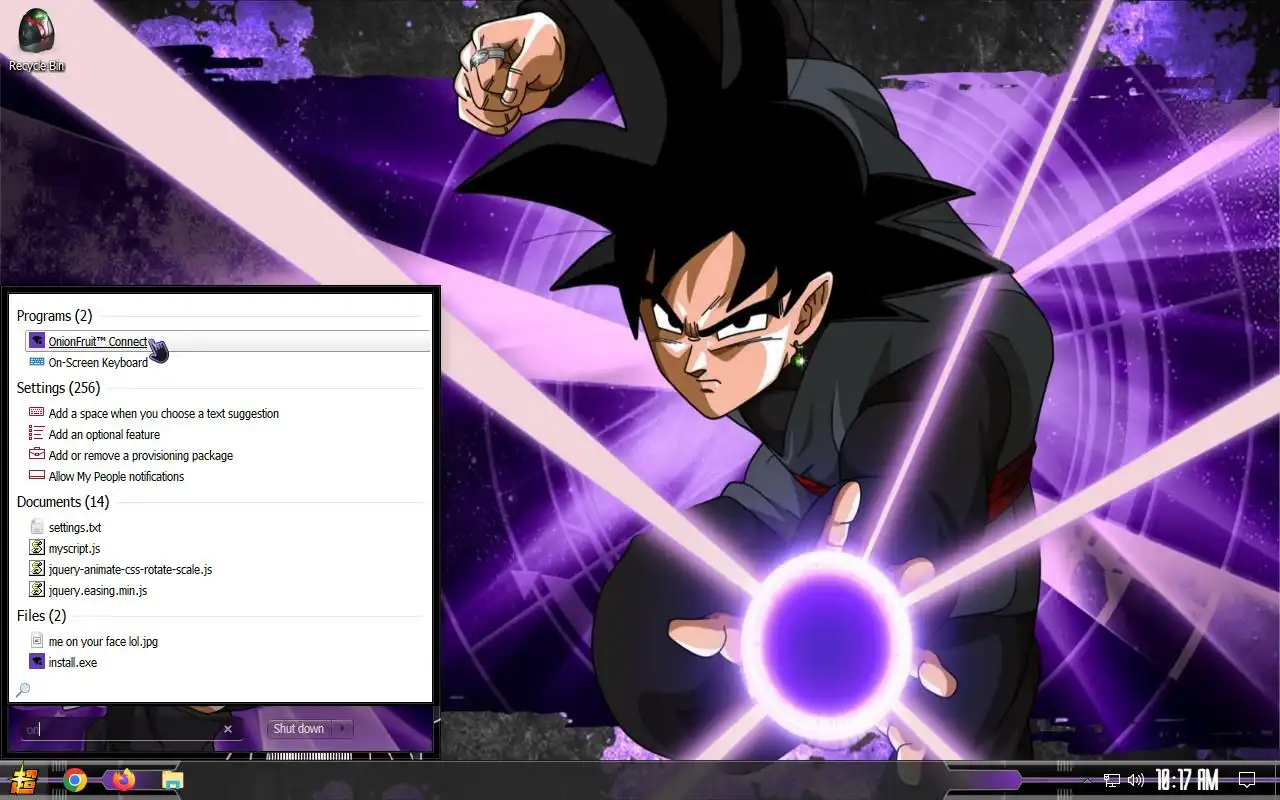
Task: Open 'Add or remove a provisioning package'
Action: pyautogui.click(x=141, y=455)
